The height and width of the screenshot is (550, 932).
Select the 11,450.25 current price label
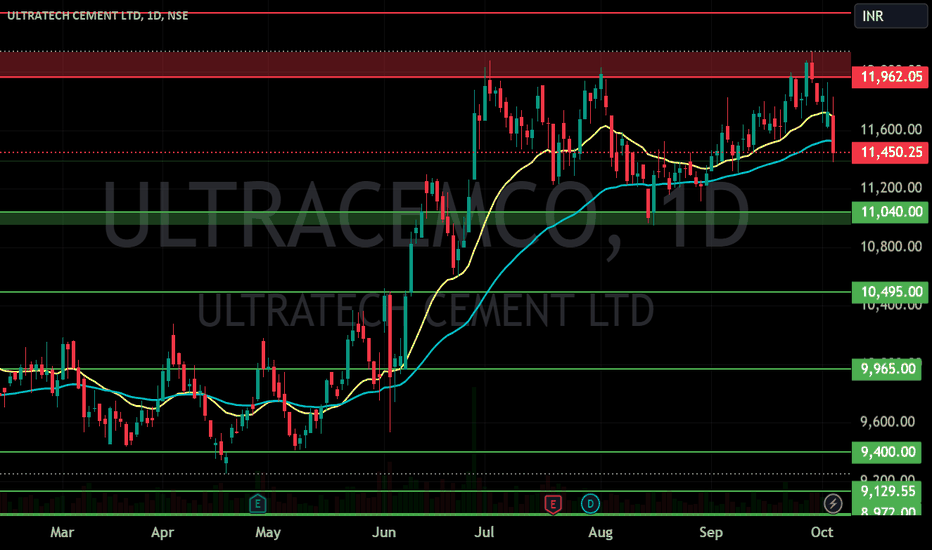[890, 153]
